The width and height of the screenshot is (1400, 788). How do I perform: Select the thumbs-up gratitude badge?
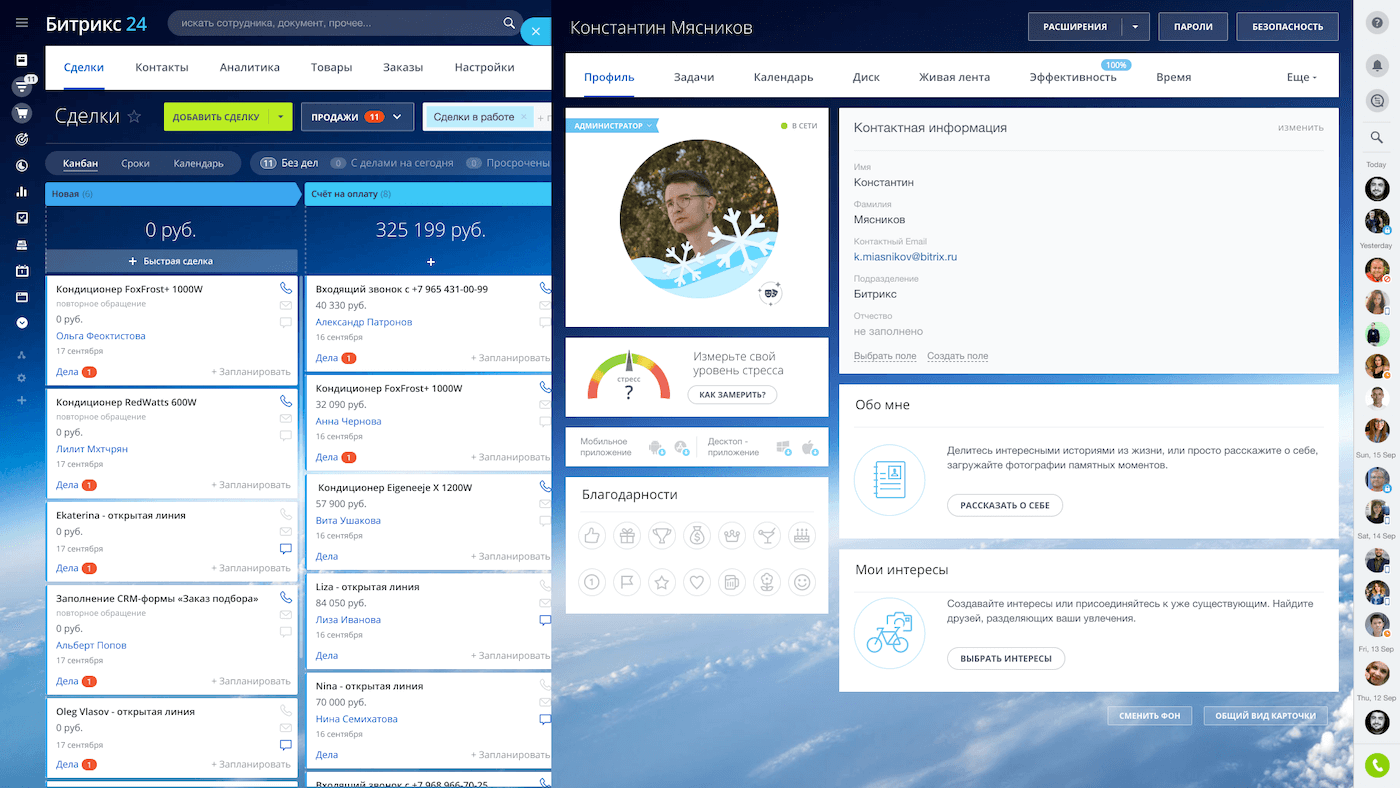pos(592,536)
